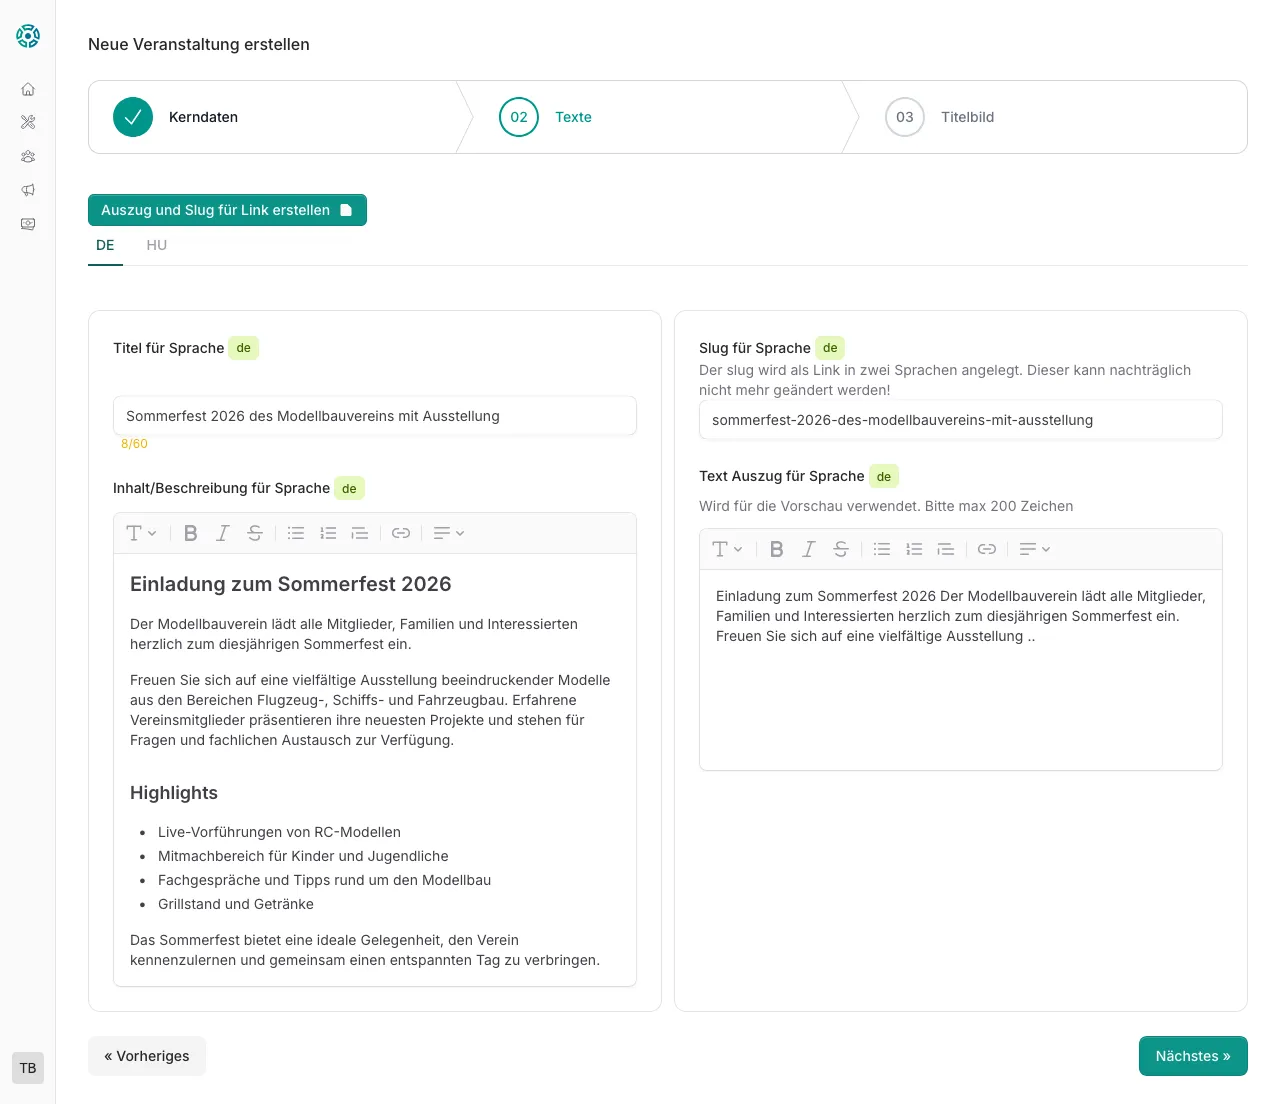Open megaphone icon in the sidebar
Screen dimensions: 1280x1104
(28, 190)
